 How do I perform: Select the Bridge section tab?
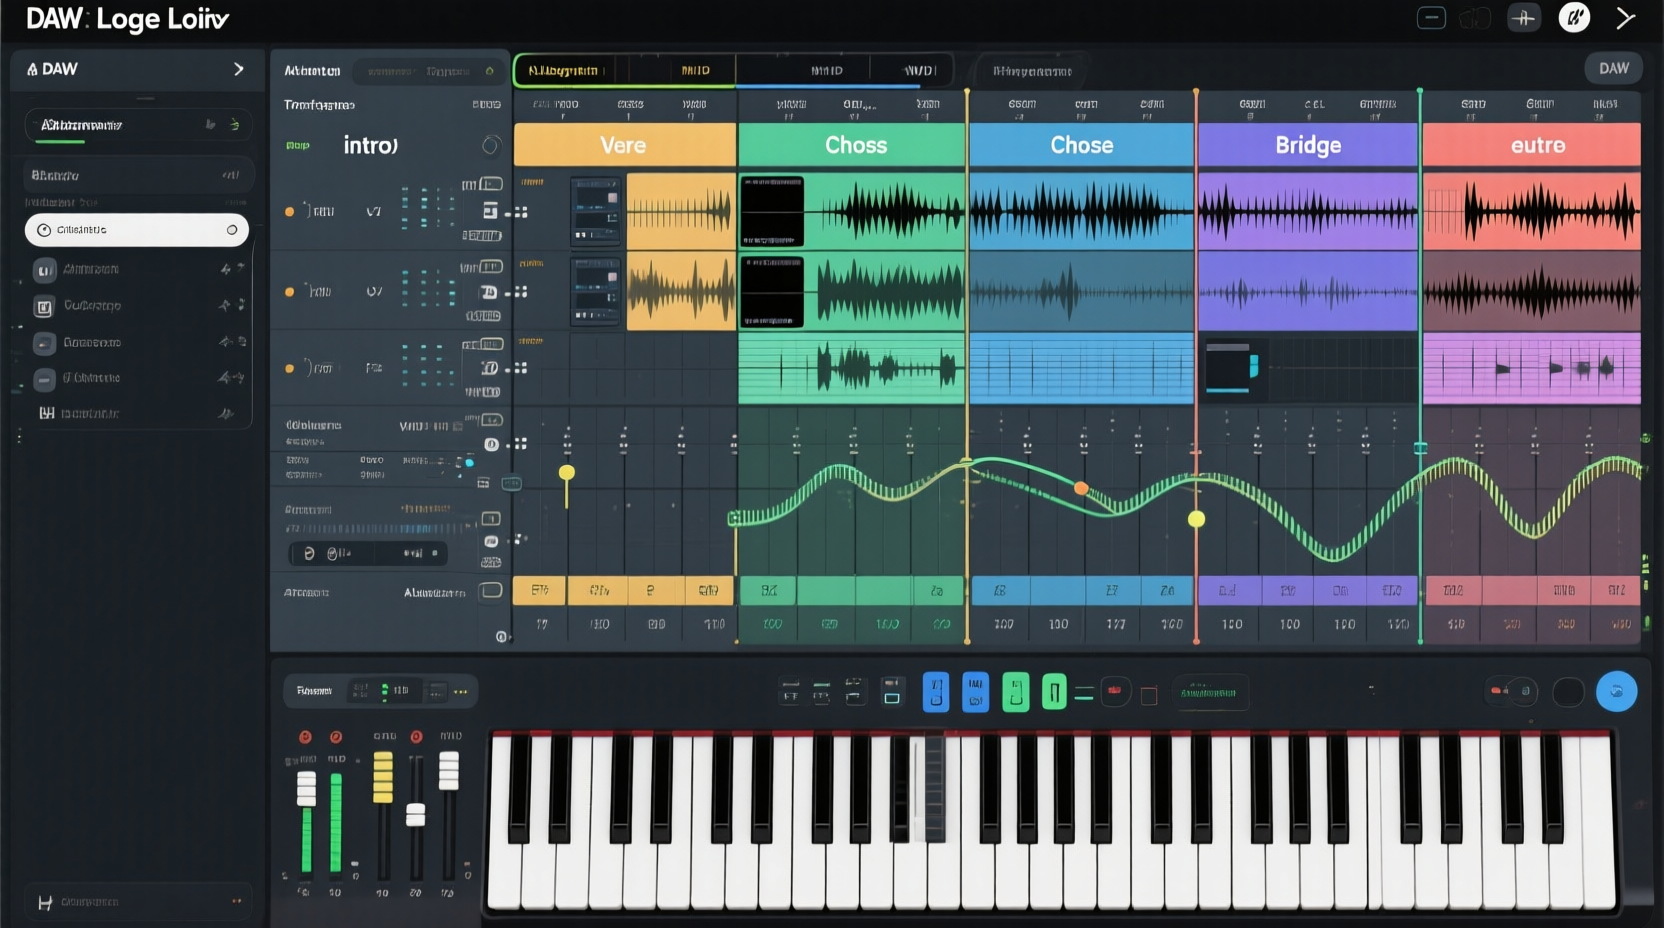1307,145
